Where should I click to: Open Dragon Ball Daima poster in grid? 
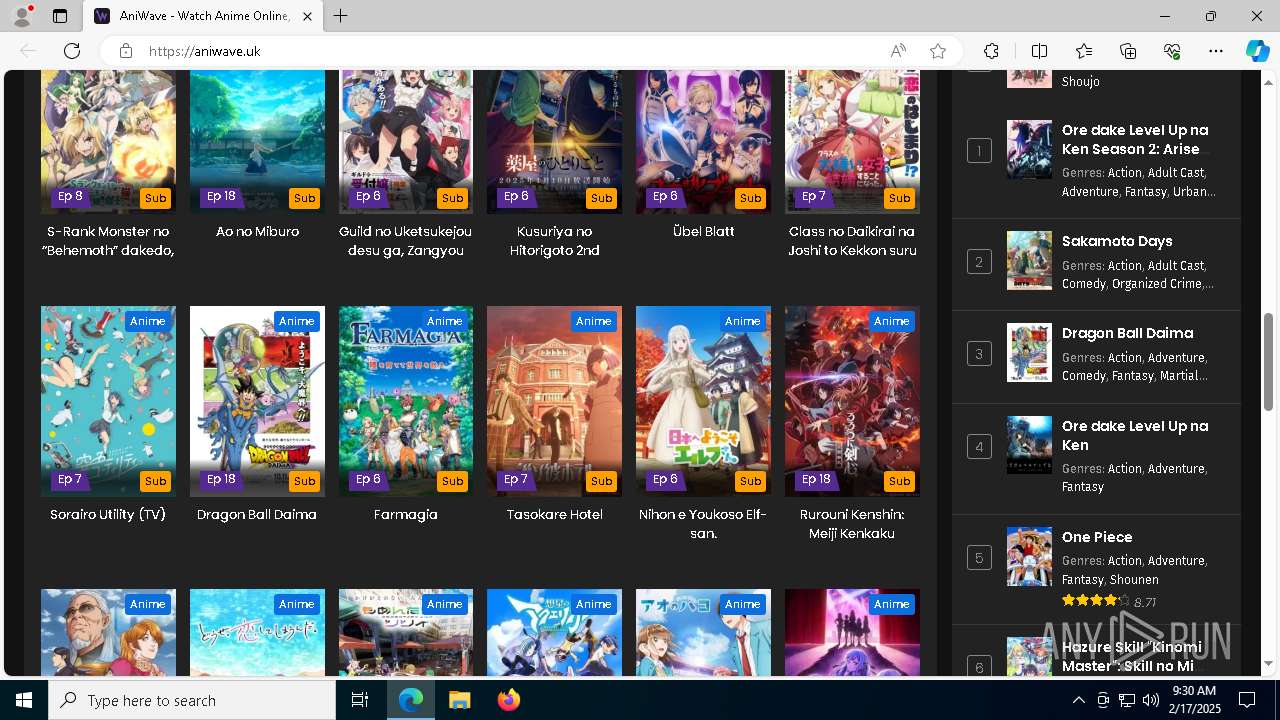257,401
